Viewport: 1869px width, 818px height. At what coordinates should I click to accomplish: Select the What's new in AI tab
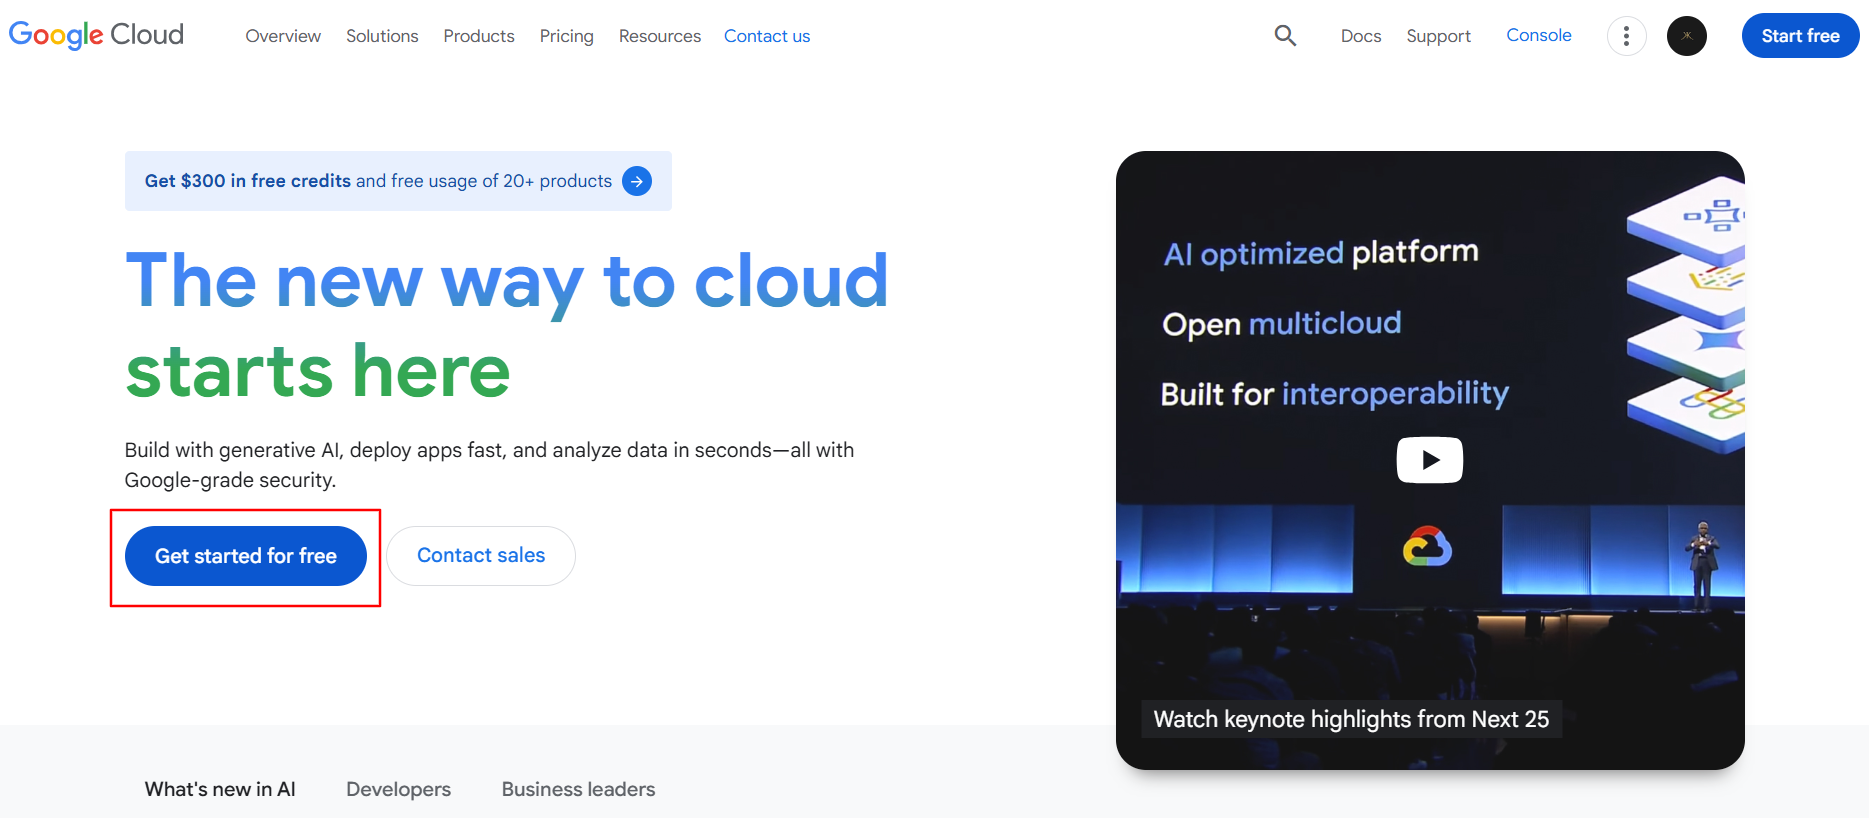[x=220, y=789]
